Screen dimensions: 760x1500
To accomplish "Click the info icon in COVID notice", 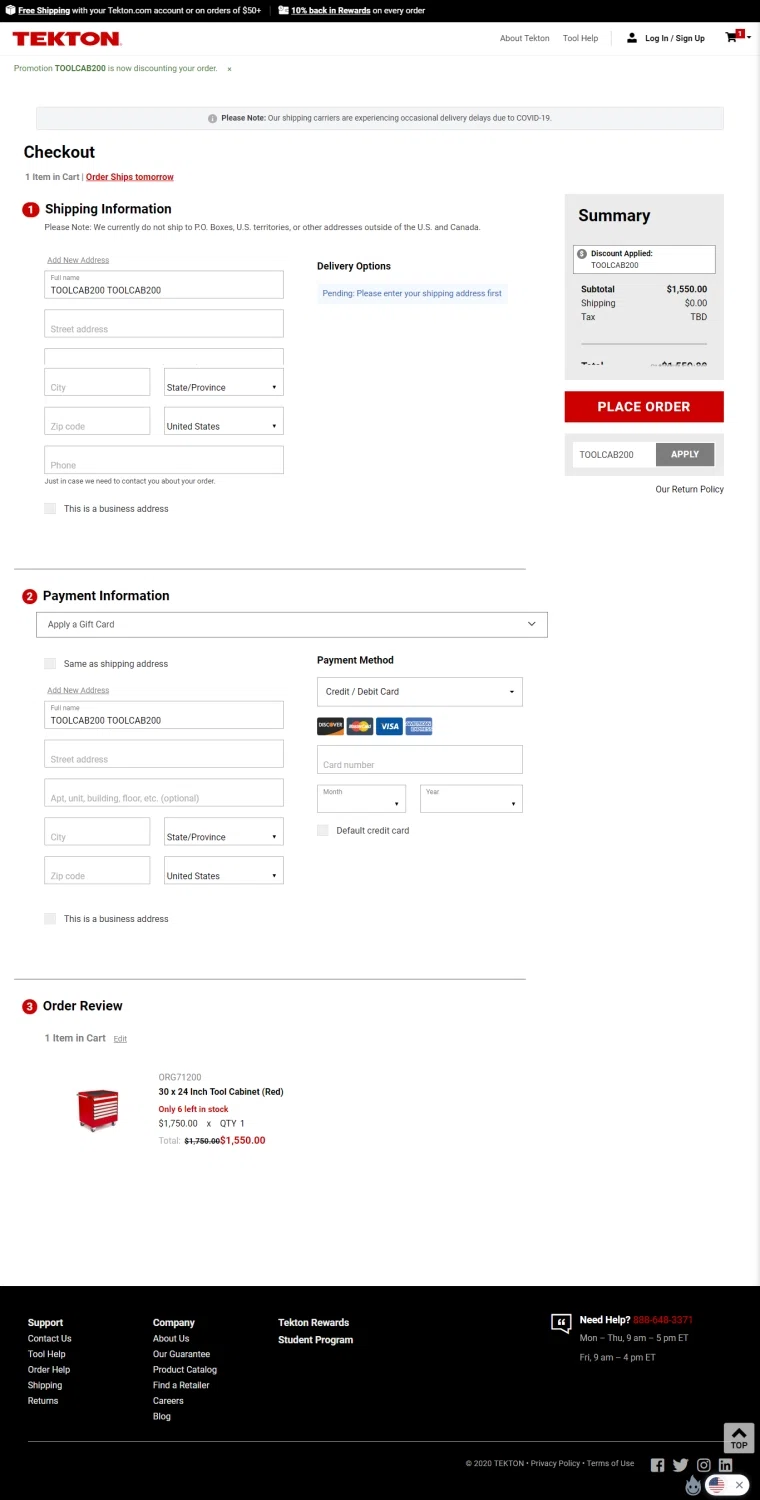I will click(212, 118).
